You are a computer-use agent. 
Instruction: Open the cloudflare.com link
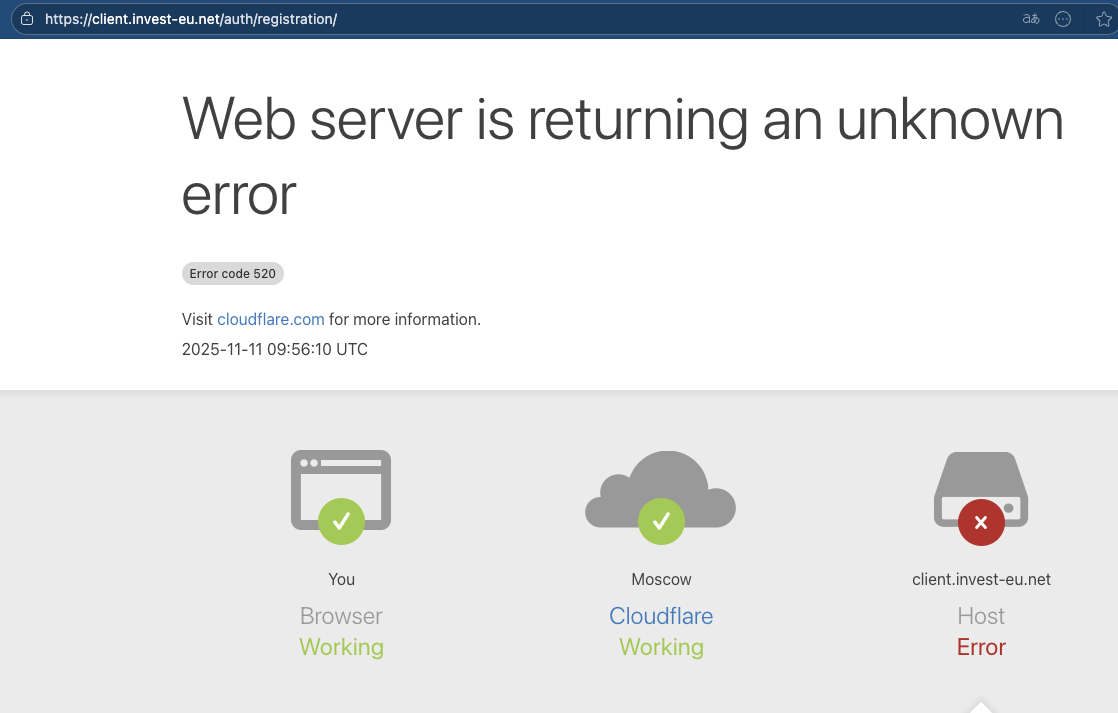point(271,320)
